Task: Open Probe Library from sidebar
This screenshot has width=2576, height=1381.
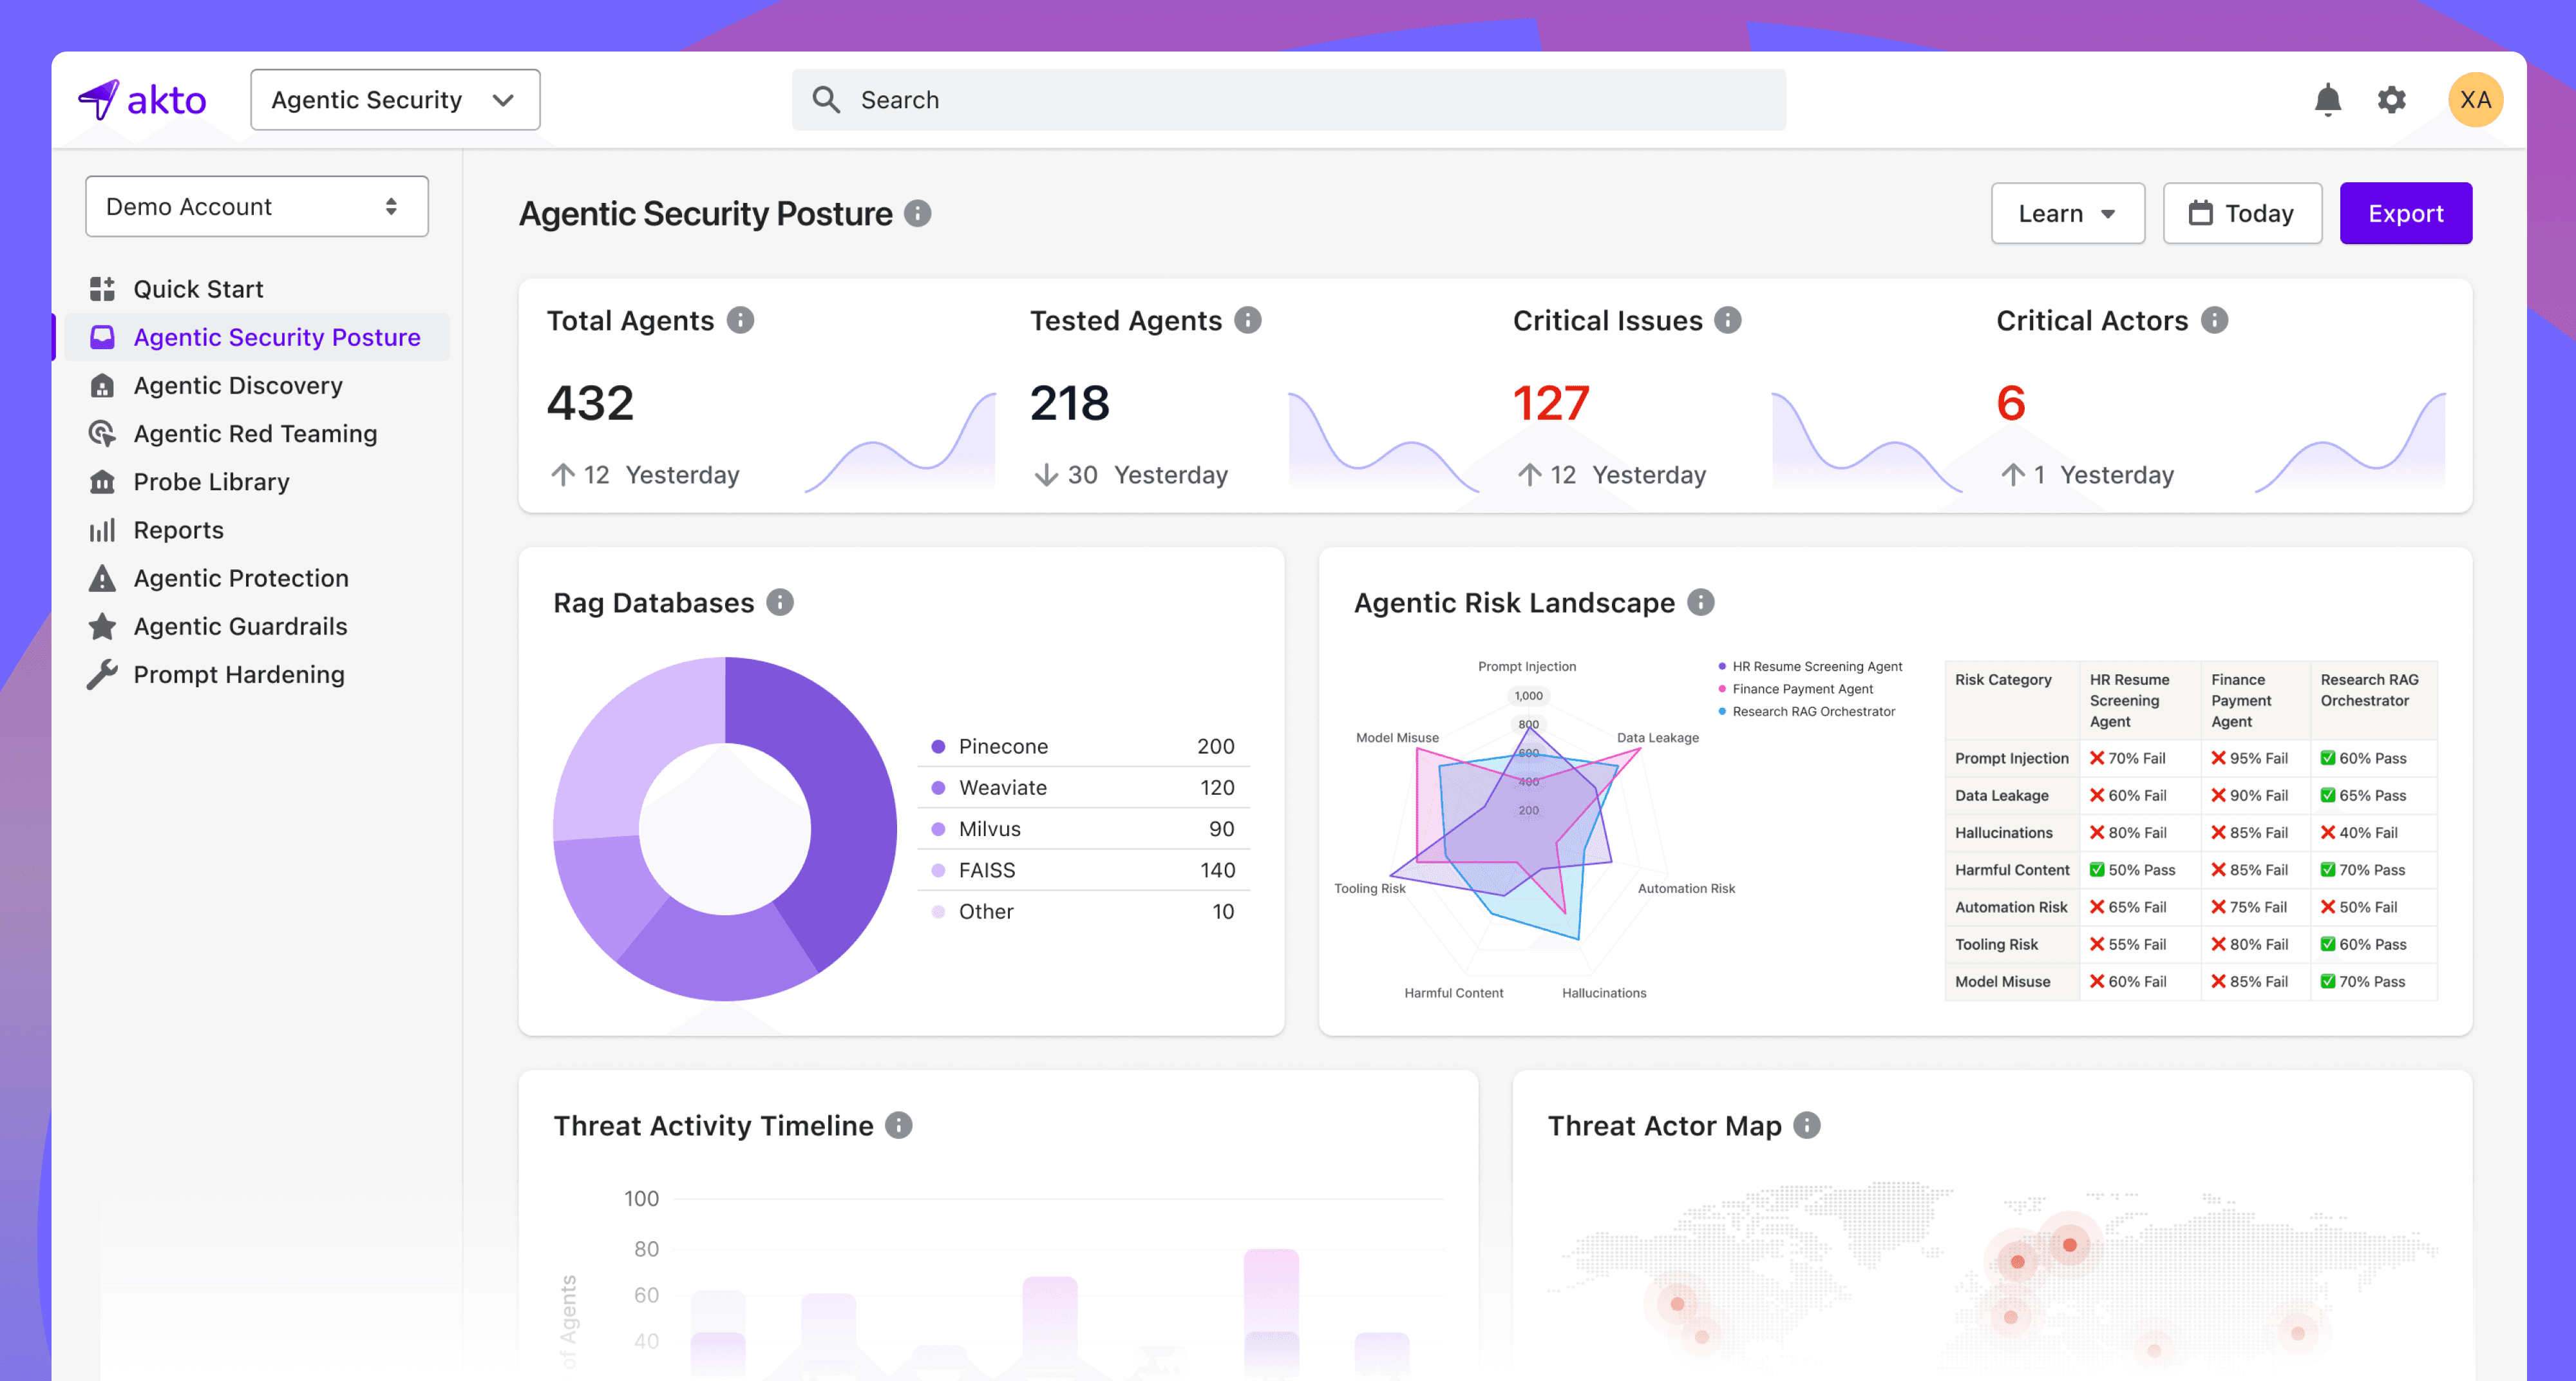Action: point(211,482)
